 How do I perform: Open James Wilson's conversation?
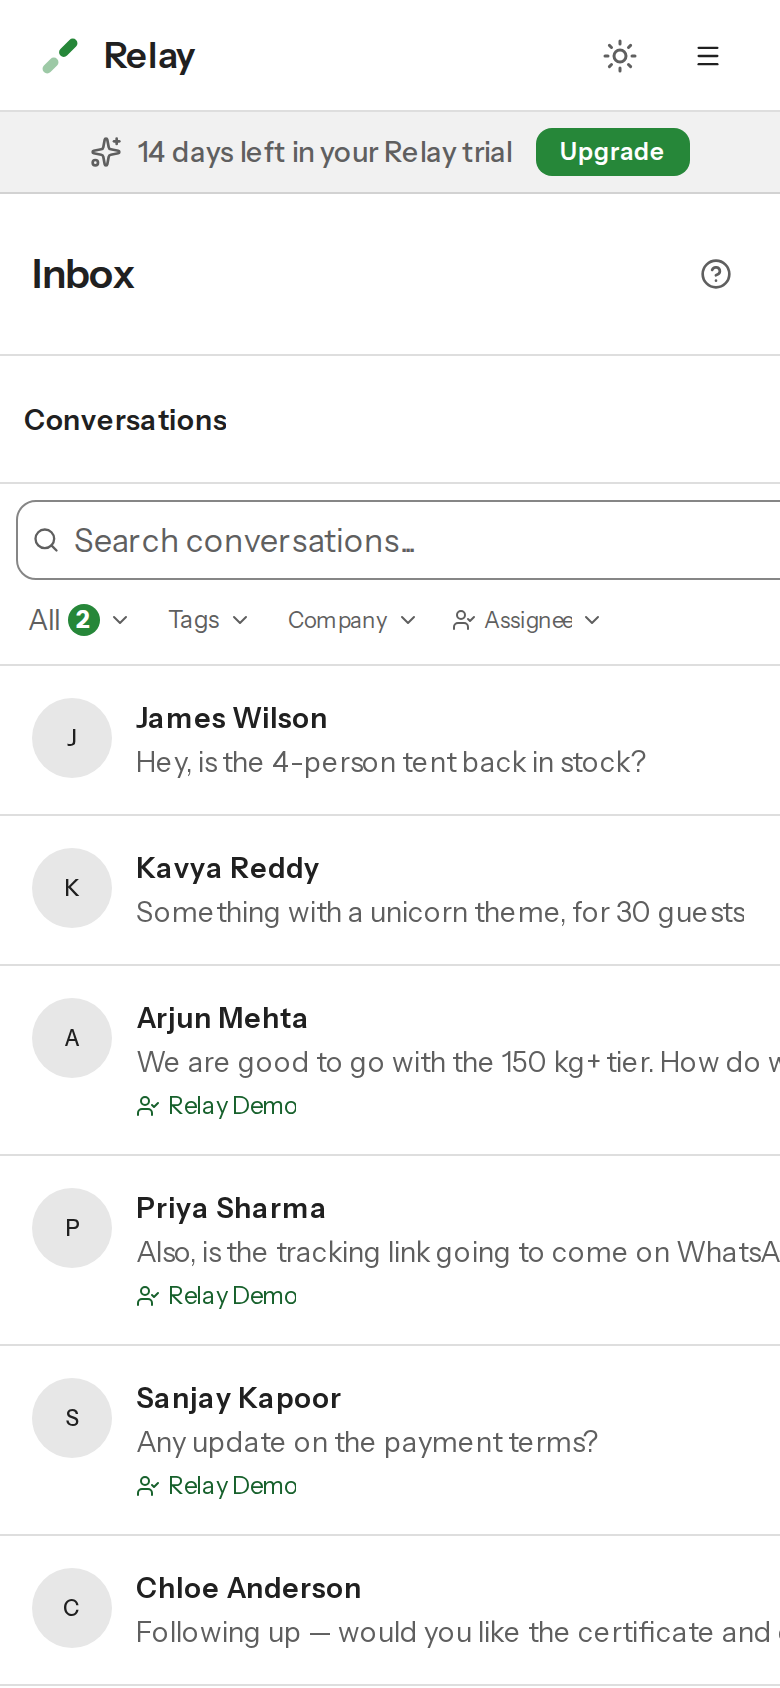pyautogui.click(x=390, y=740)
